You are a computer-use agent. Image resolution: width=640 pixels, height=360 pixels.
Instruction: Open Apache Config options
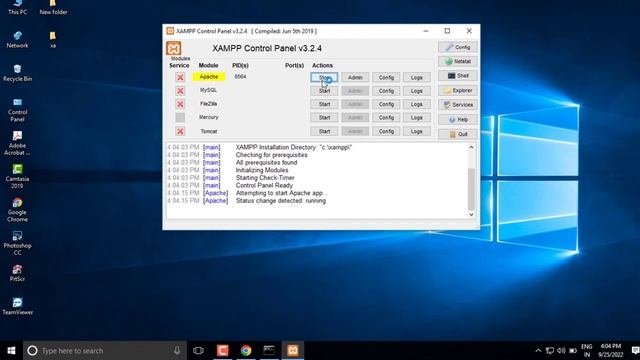386,77
